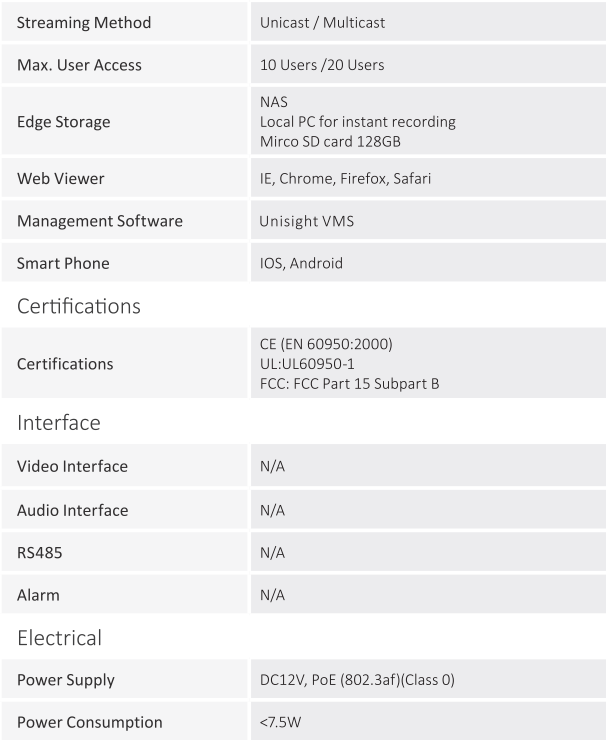Viewport: 606px width, 740px height.
Task: Select the Alarm row label
Action: tap(38, 595)
